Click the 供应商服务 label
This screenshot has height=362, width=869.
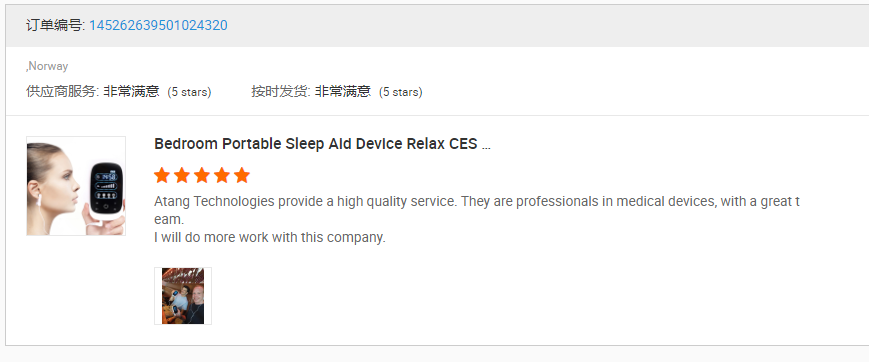pyautogui.click(x=63, y=91)
